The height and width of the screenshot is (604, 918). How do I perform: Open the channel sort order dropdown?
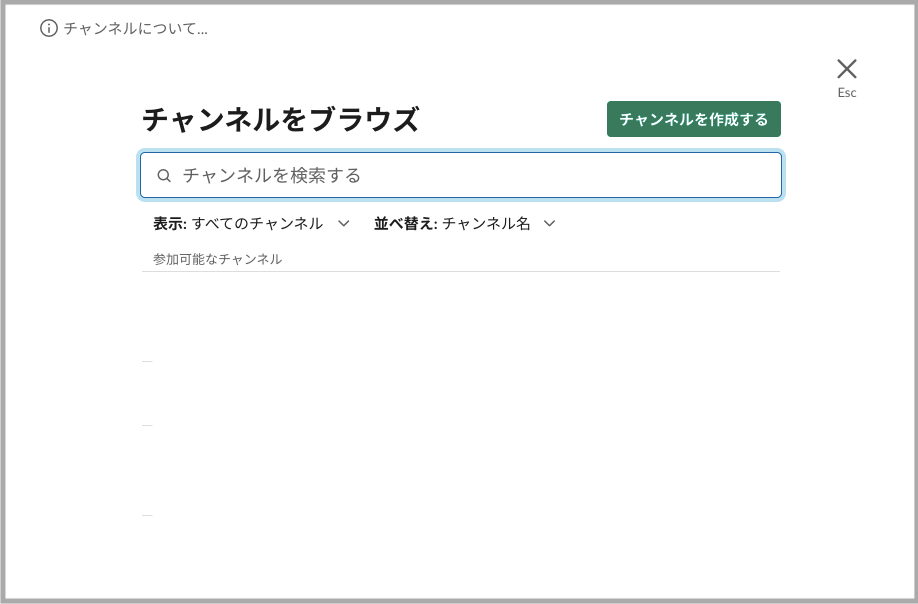point(463,223)
